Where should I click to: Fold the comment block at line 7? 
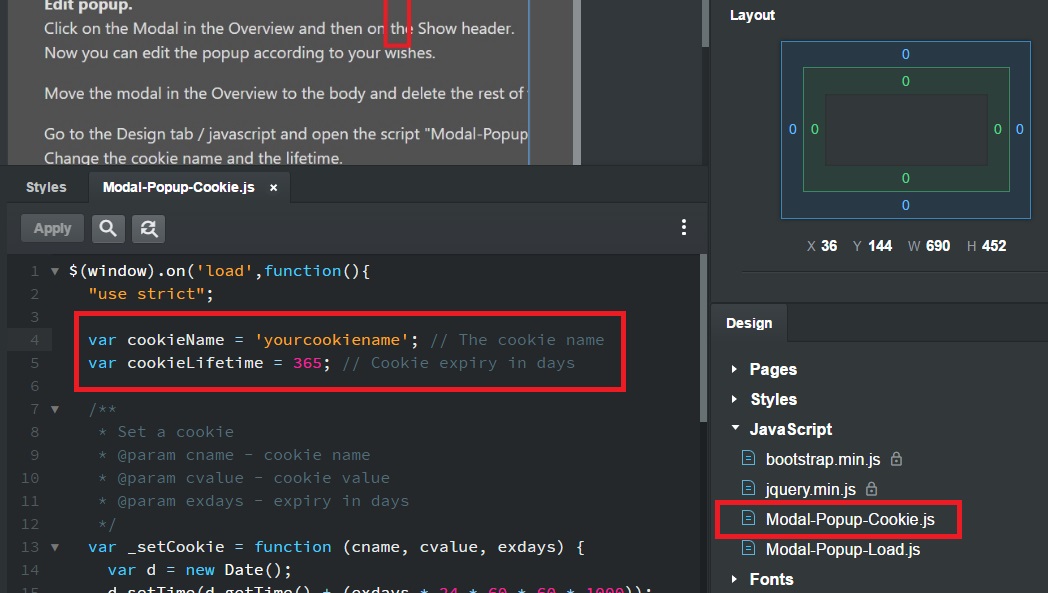pos(55,409)
